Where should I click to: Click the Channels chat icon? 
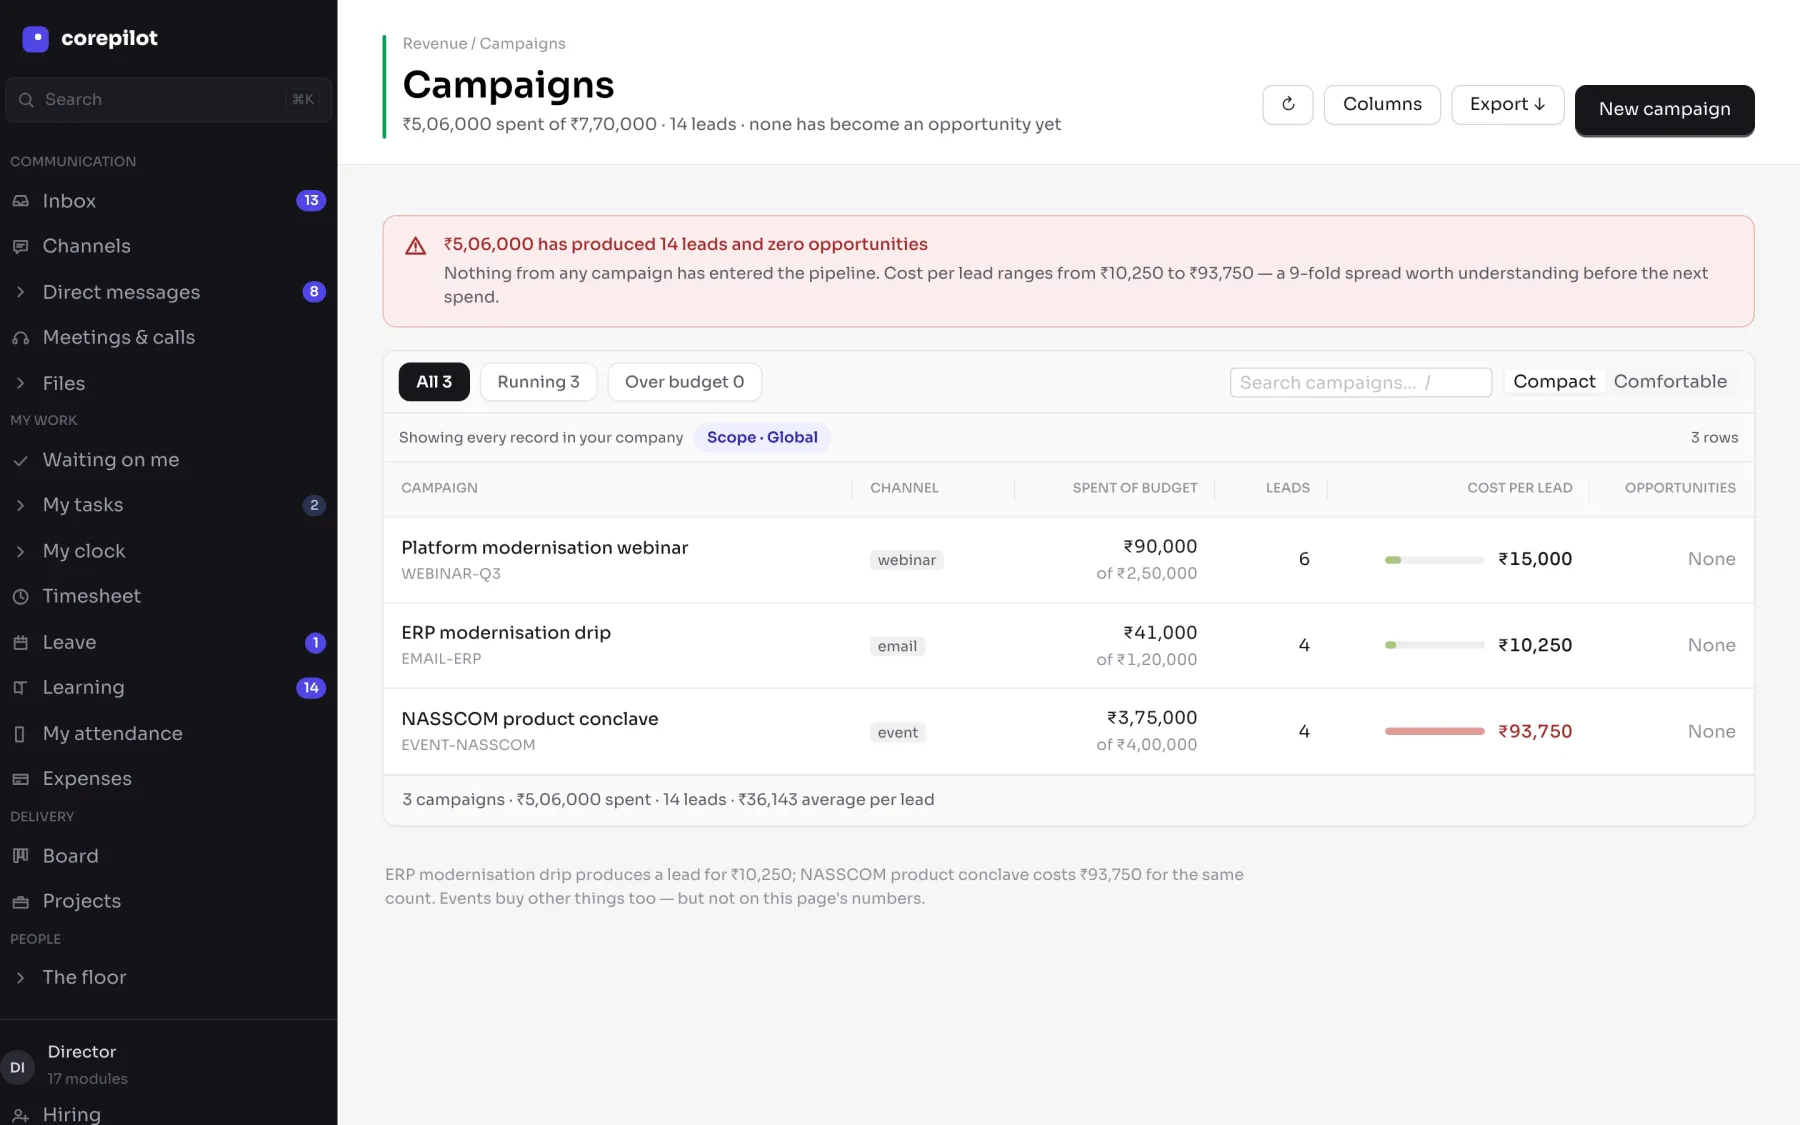tap(20, 246)
